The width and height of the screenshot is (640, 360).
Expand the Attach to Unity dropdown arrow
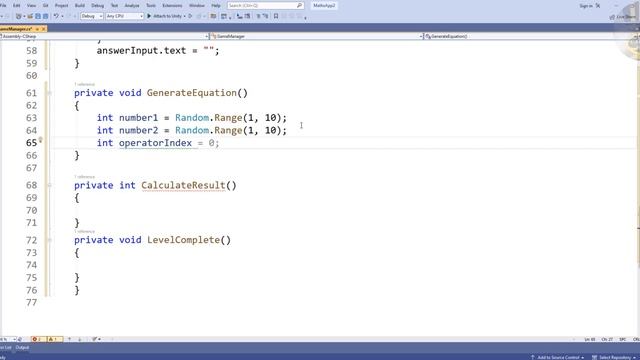click(184, 16)
